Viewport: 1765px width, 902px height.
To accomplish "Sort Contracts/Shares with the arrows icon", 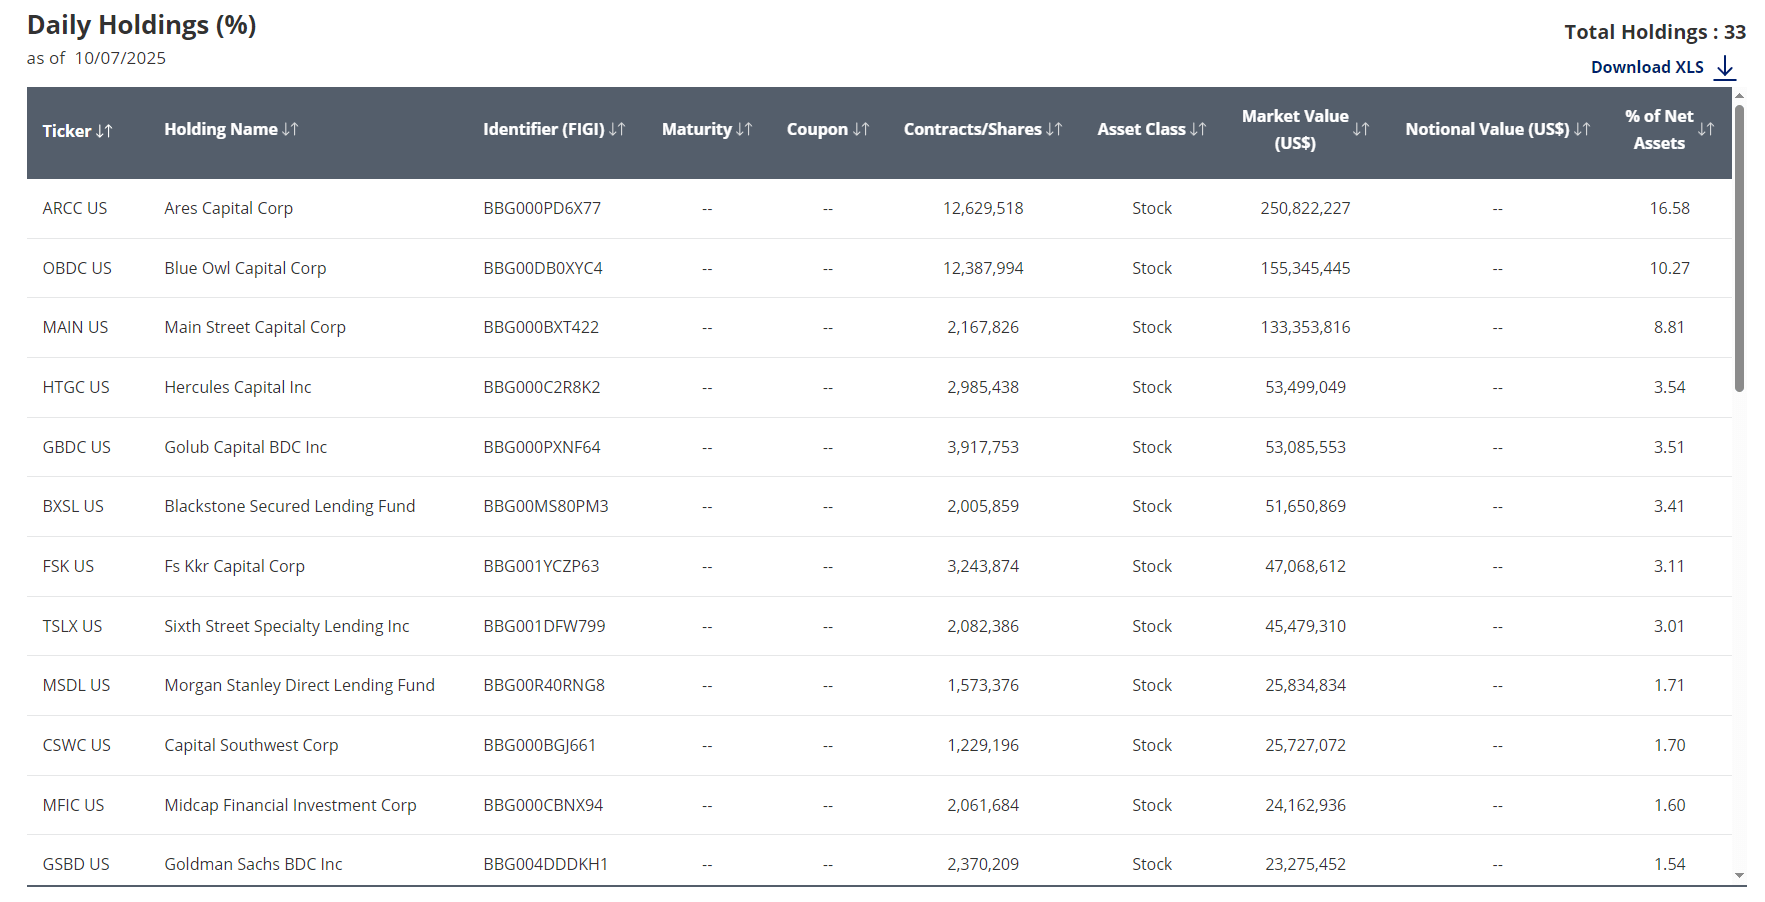I will [1054, 129].
